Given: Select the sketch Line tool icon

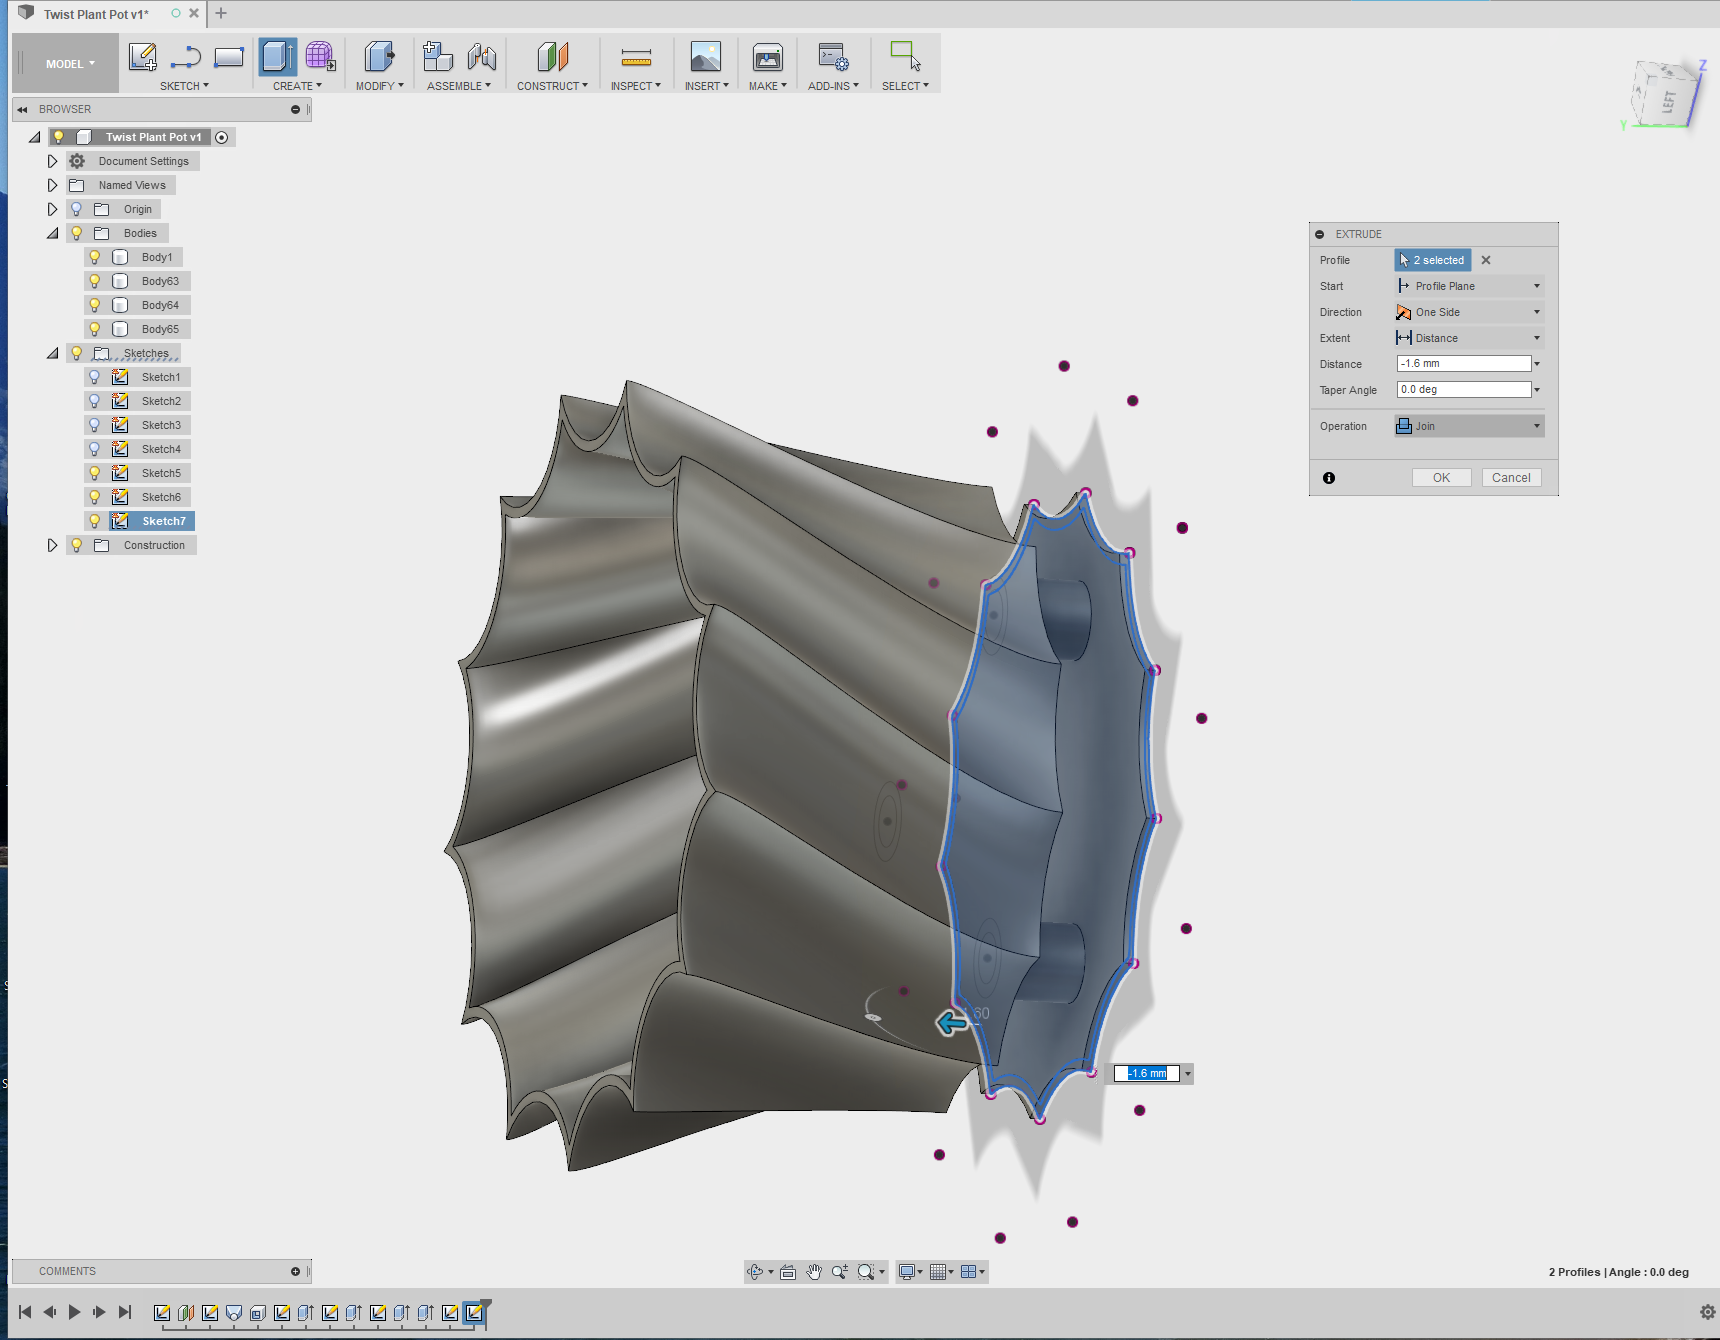Looking at the screenshot, I should point(186,57).
